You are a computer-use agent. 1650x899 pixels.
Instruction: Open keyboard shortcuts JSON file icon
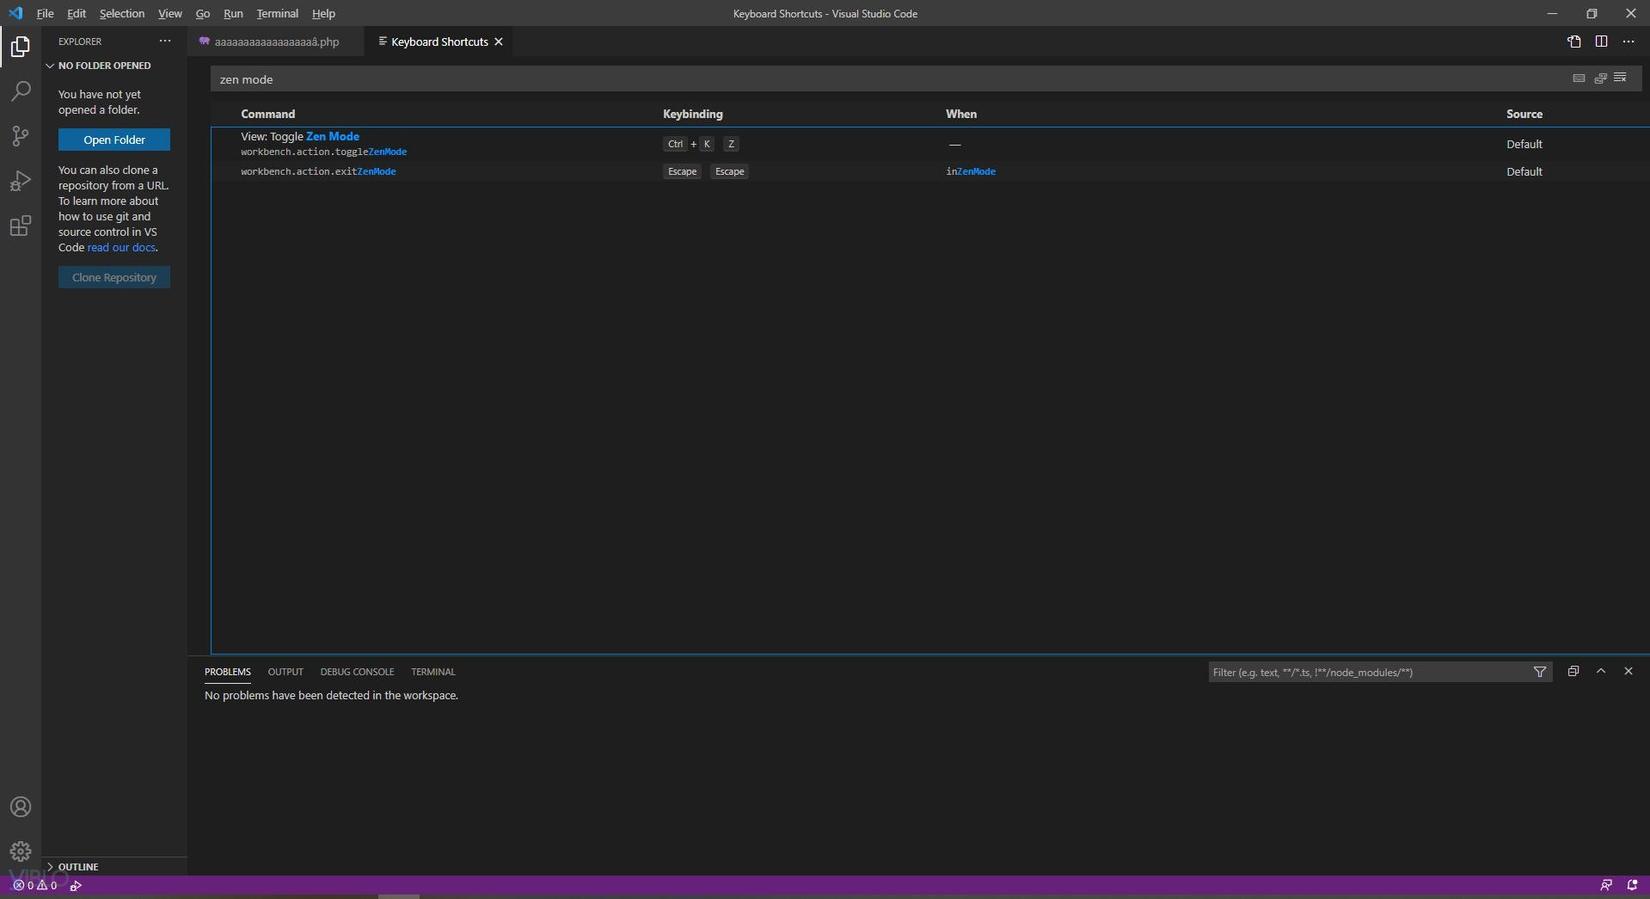(x=1574, y=42)
